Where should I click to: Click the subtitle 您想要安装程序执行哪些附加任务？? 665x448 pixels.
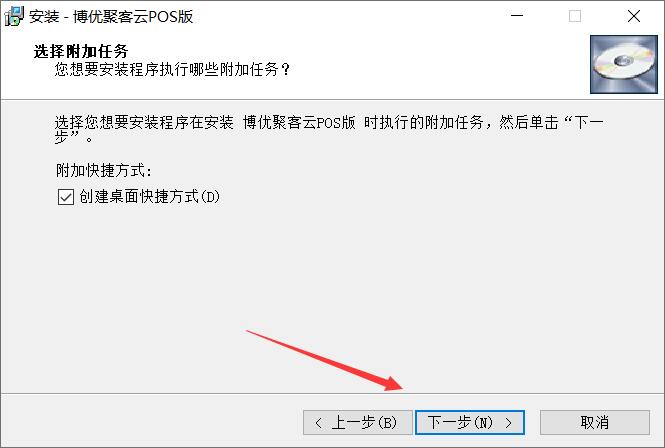(172, 69)
